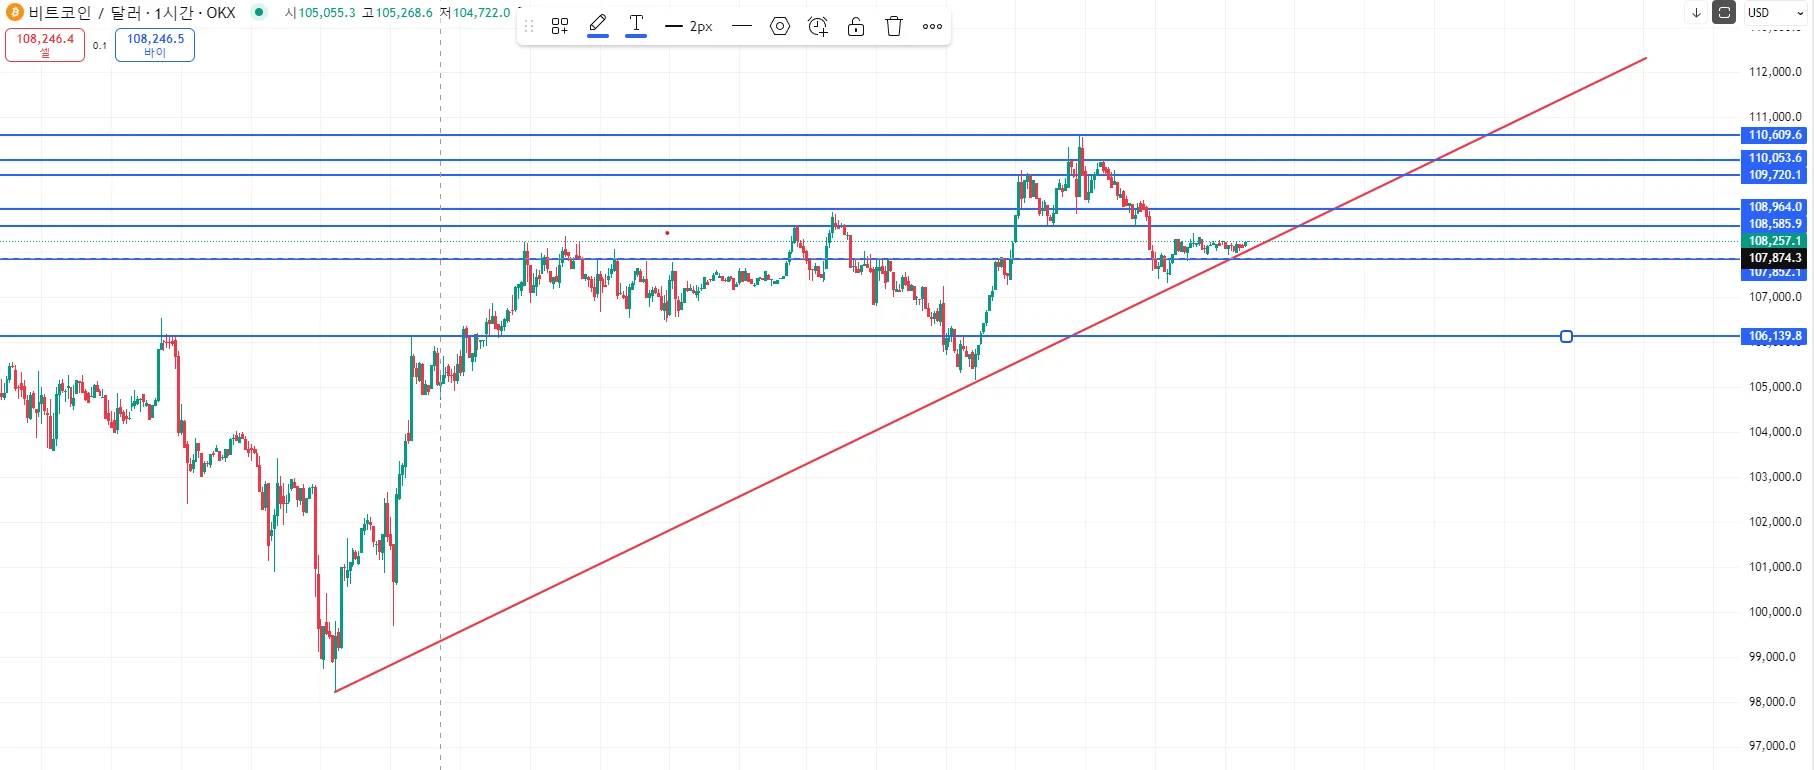Image resolution: width=1814 pixels, height=770 pixels.
Task: Click the blue 108,246.5 buy button
Action: point(155,45)
